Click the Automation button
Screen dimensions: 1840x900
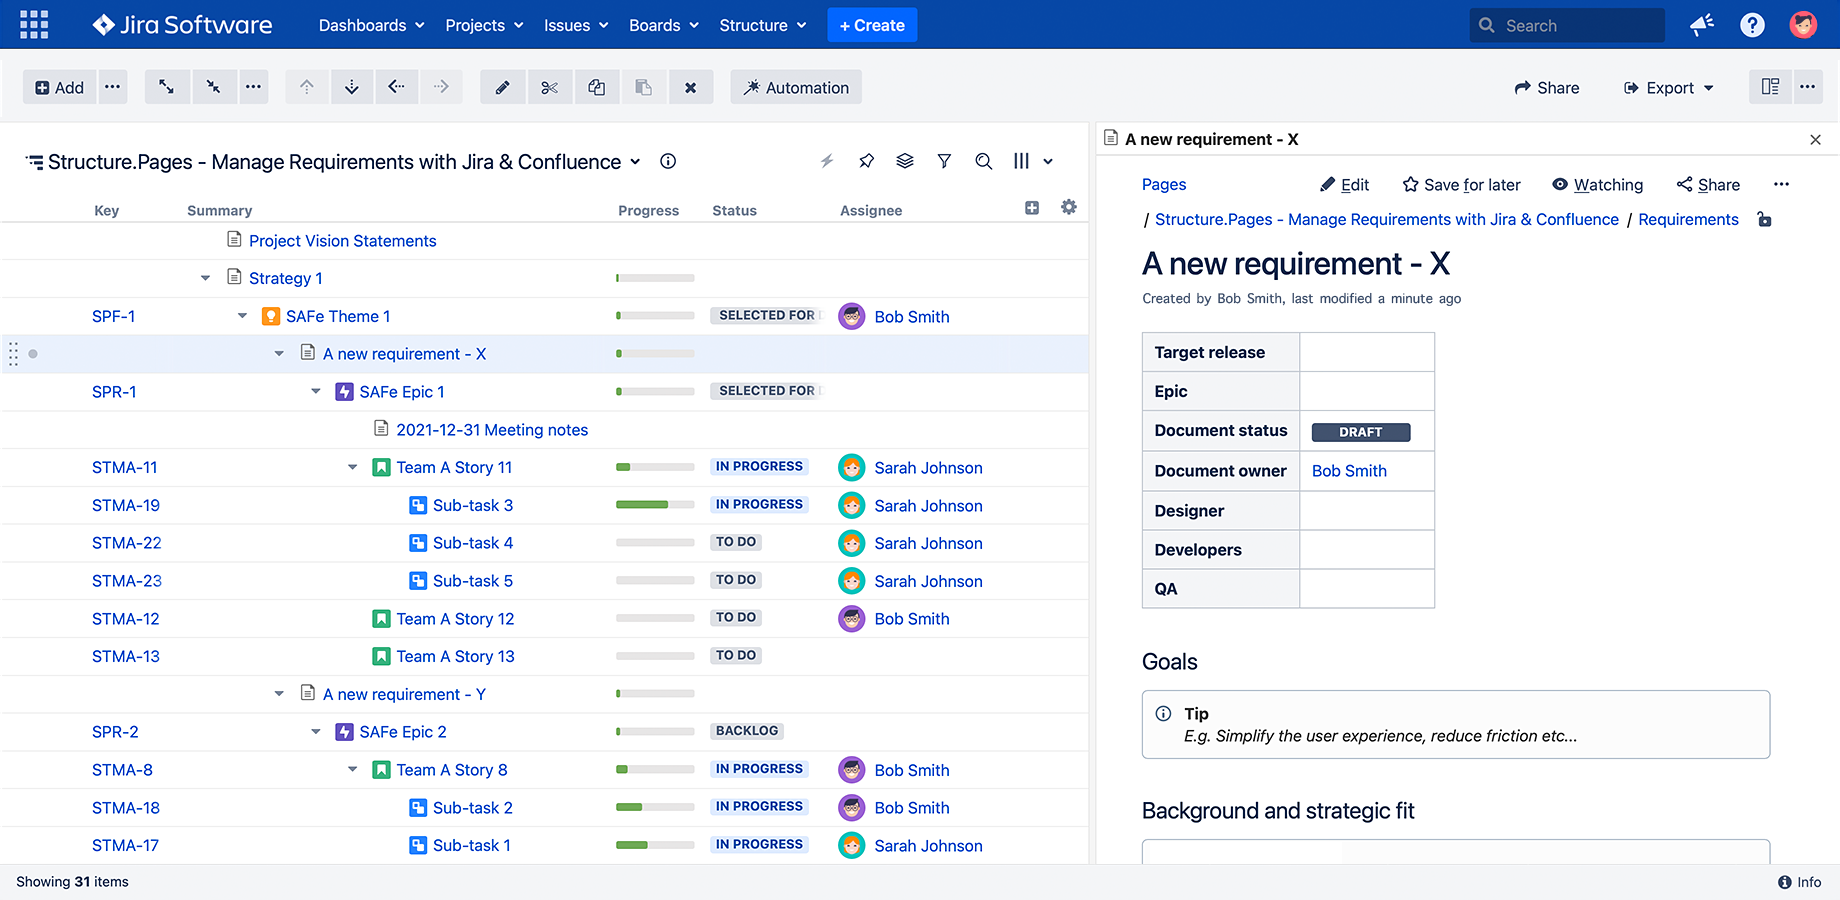pyautogui.click(x=796, y=87)
